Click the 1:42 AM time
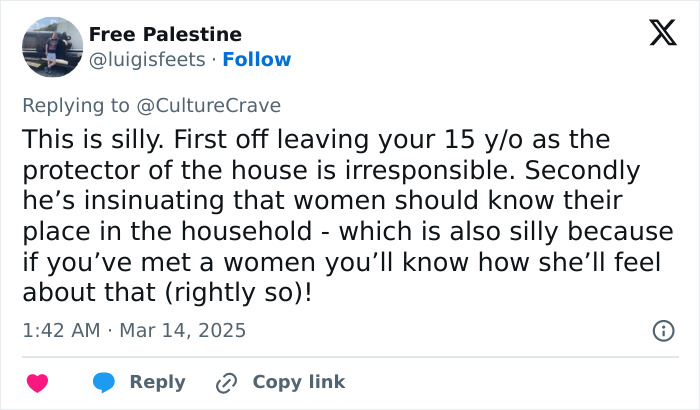This screenshot has width=700, height=410. (x=59, y=330)
